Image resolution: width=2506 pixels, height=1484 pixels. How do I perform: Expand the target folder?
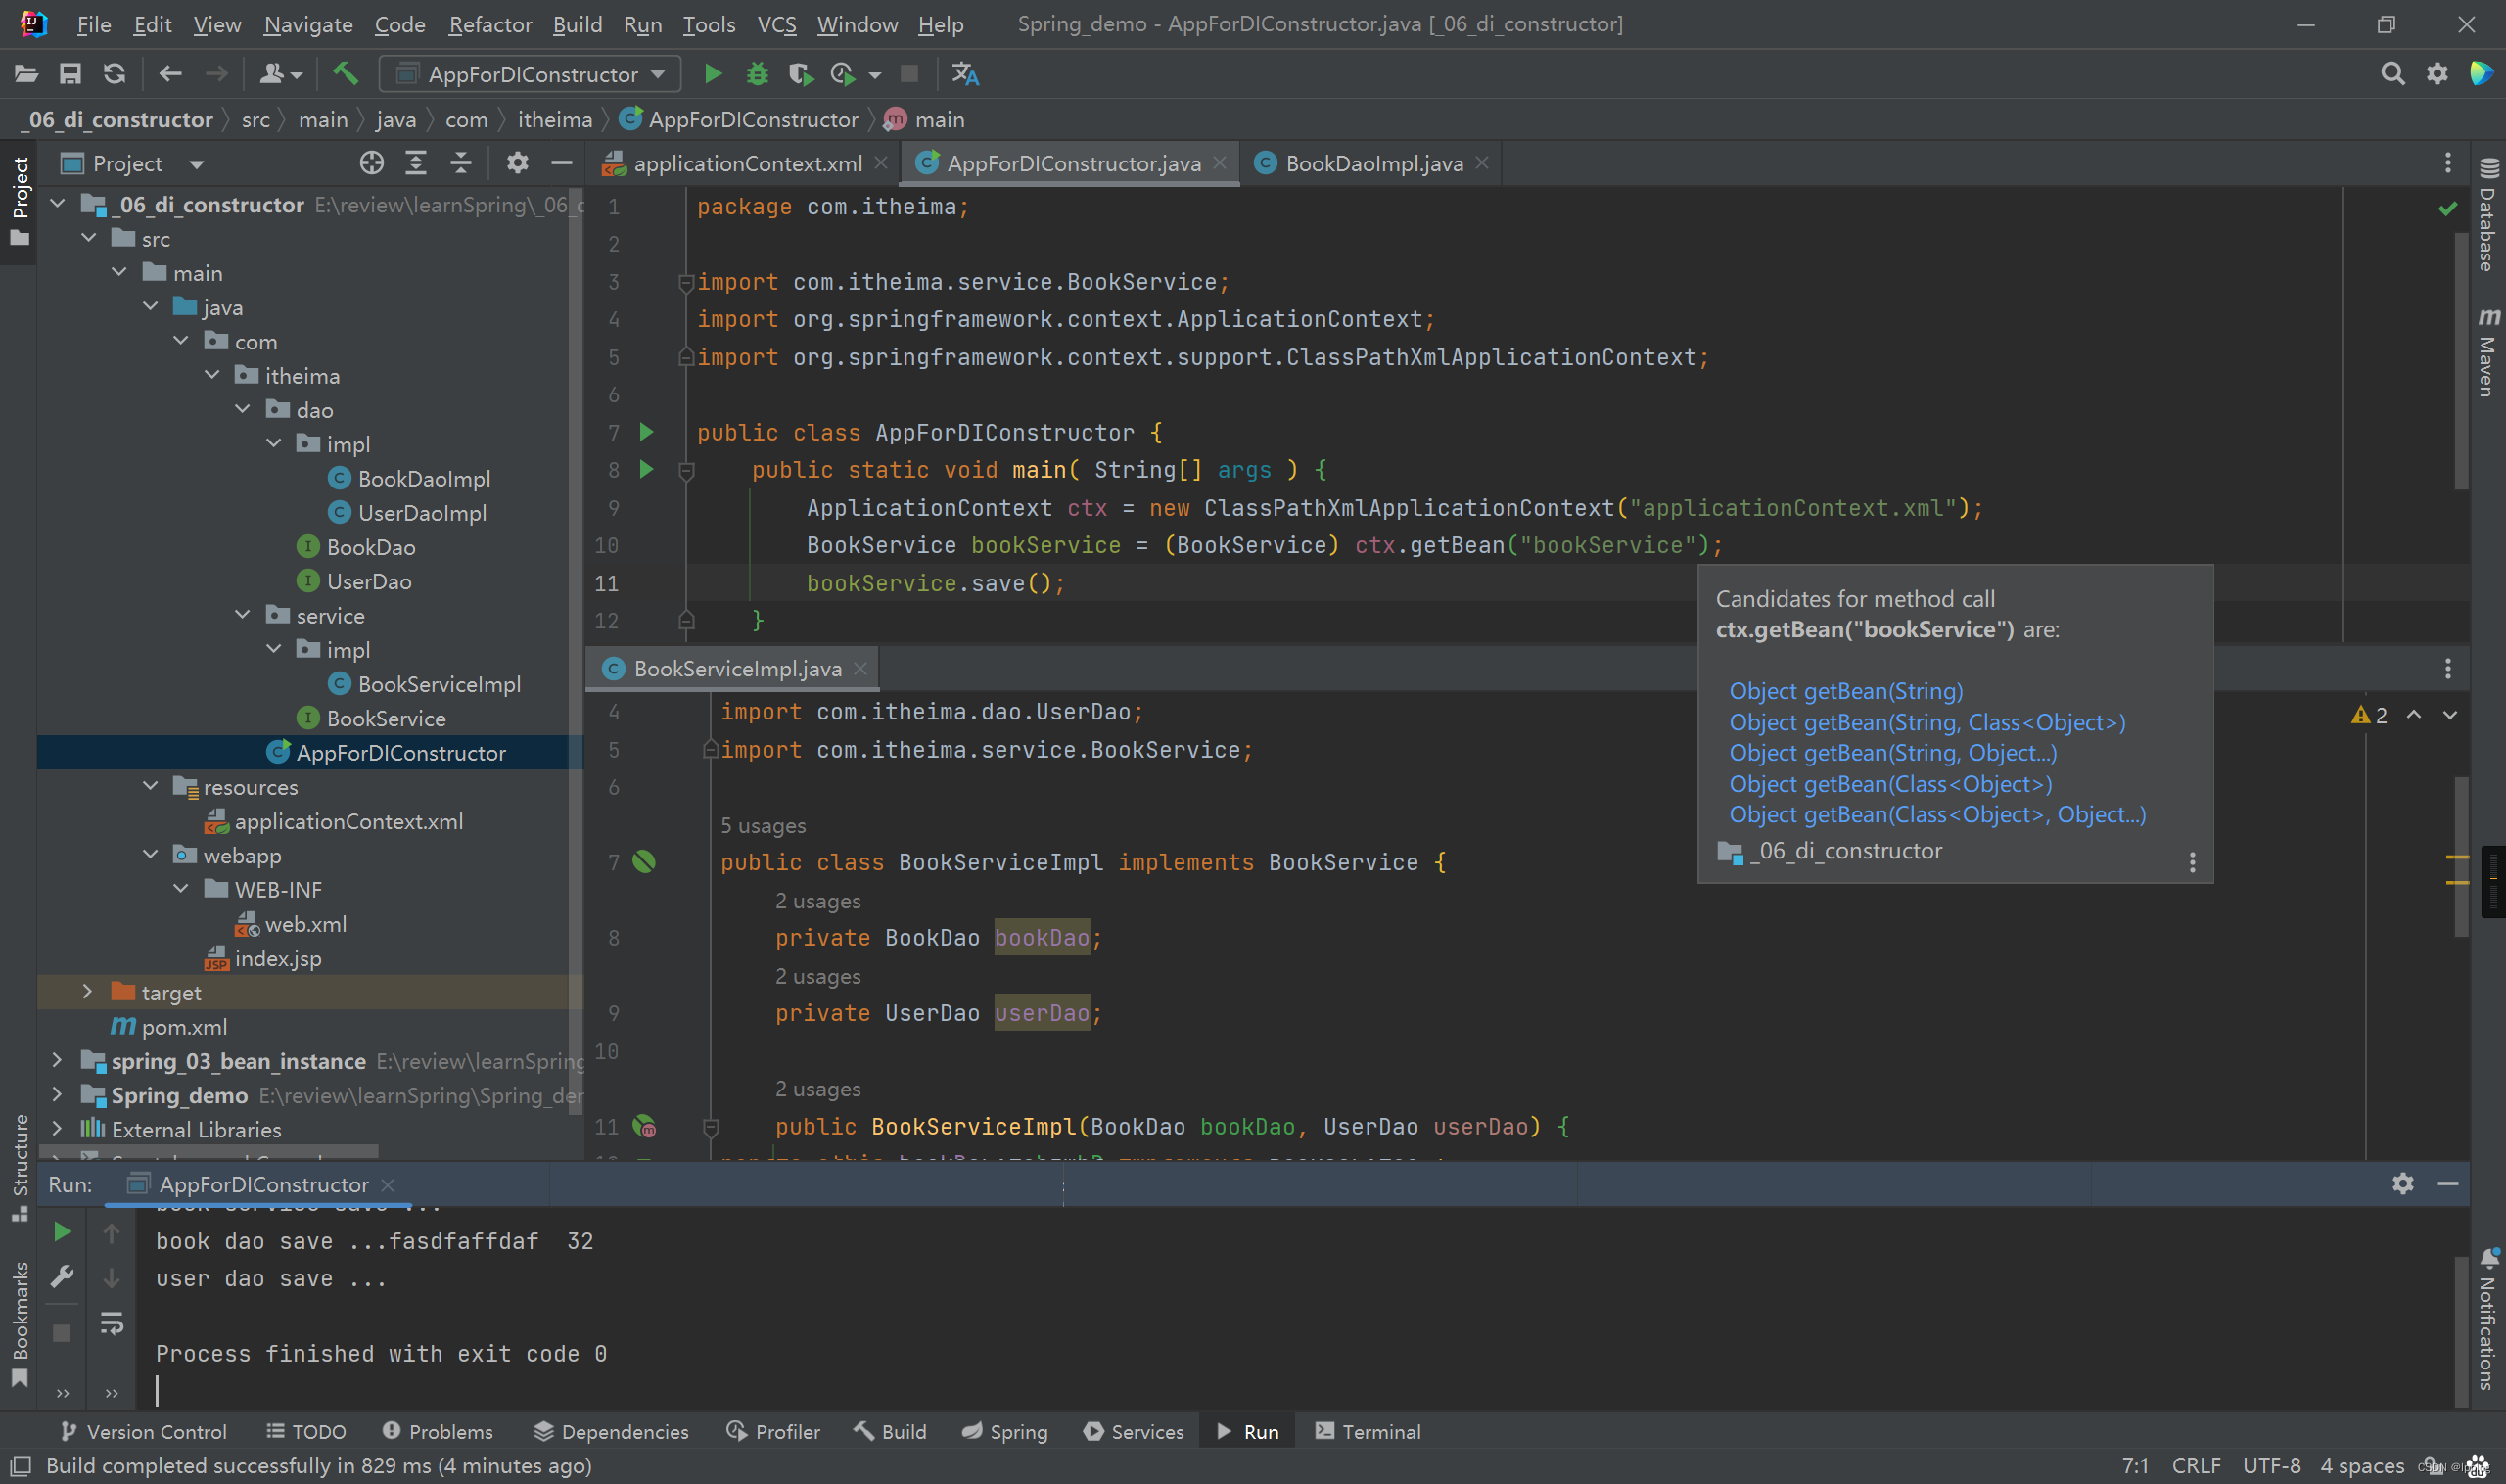pos(88,992)
